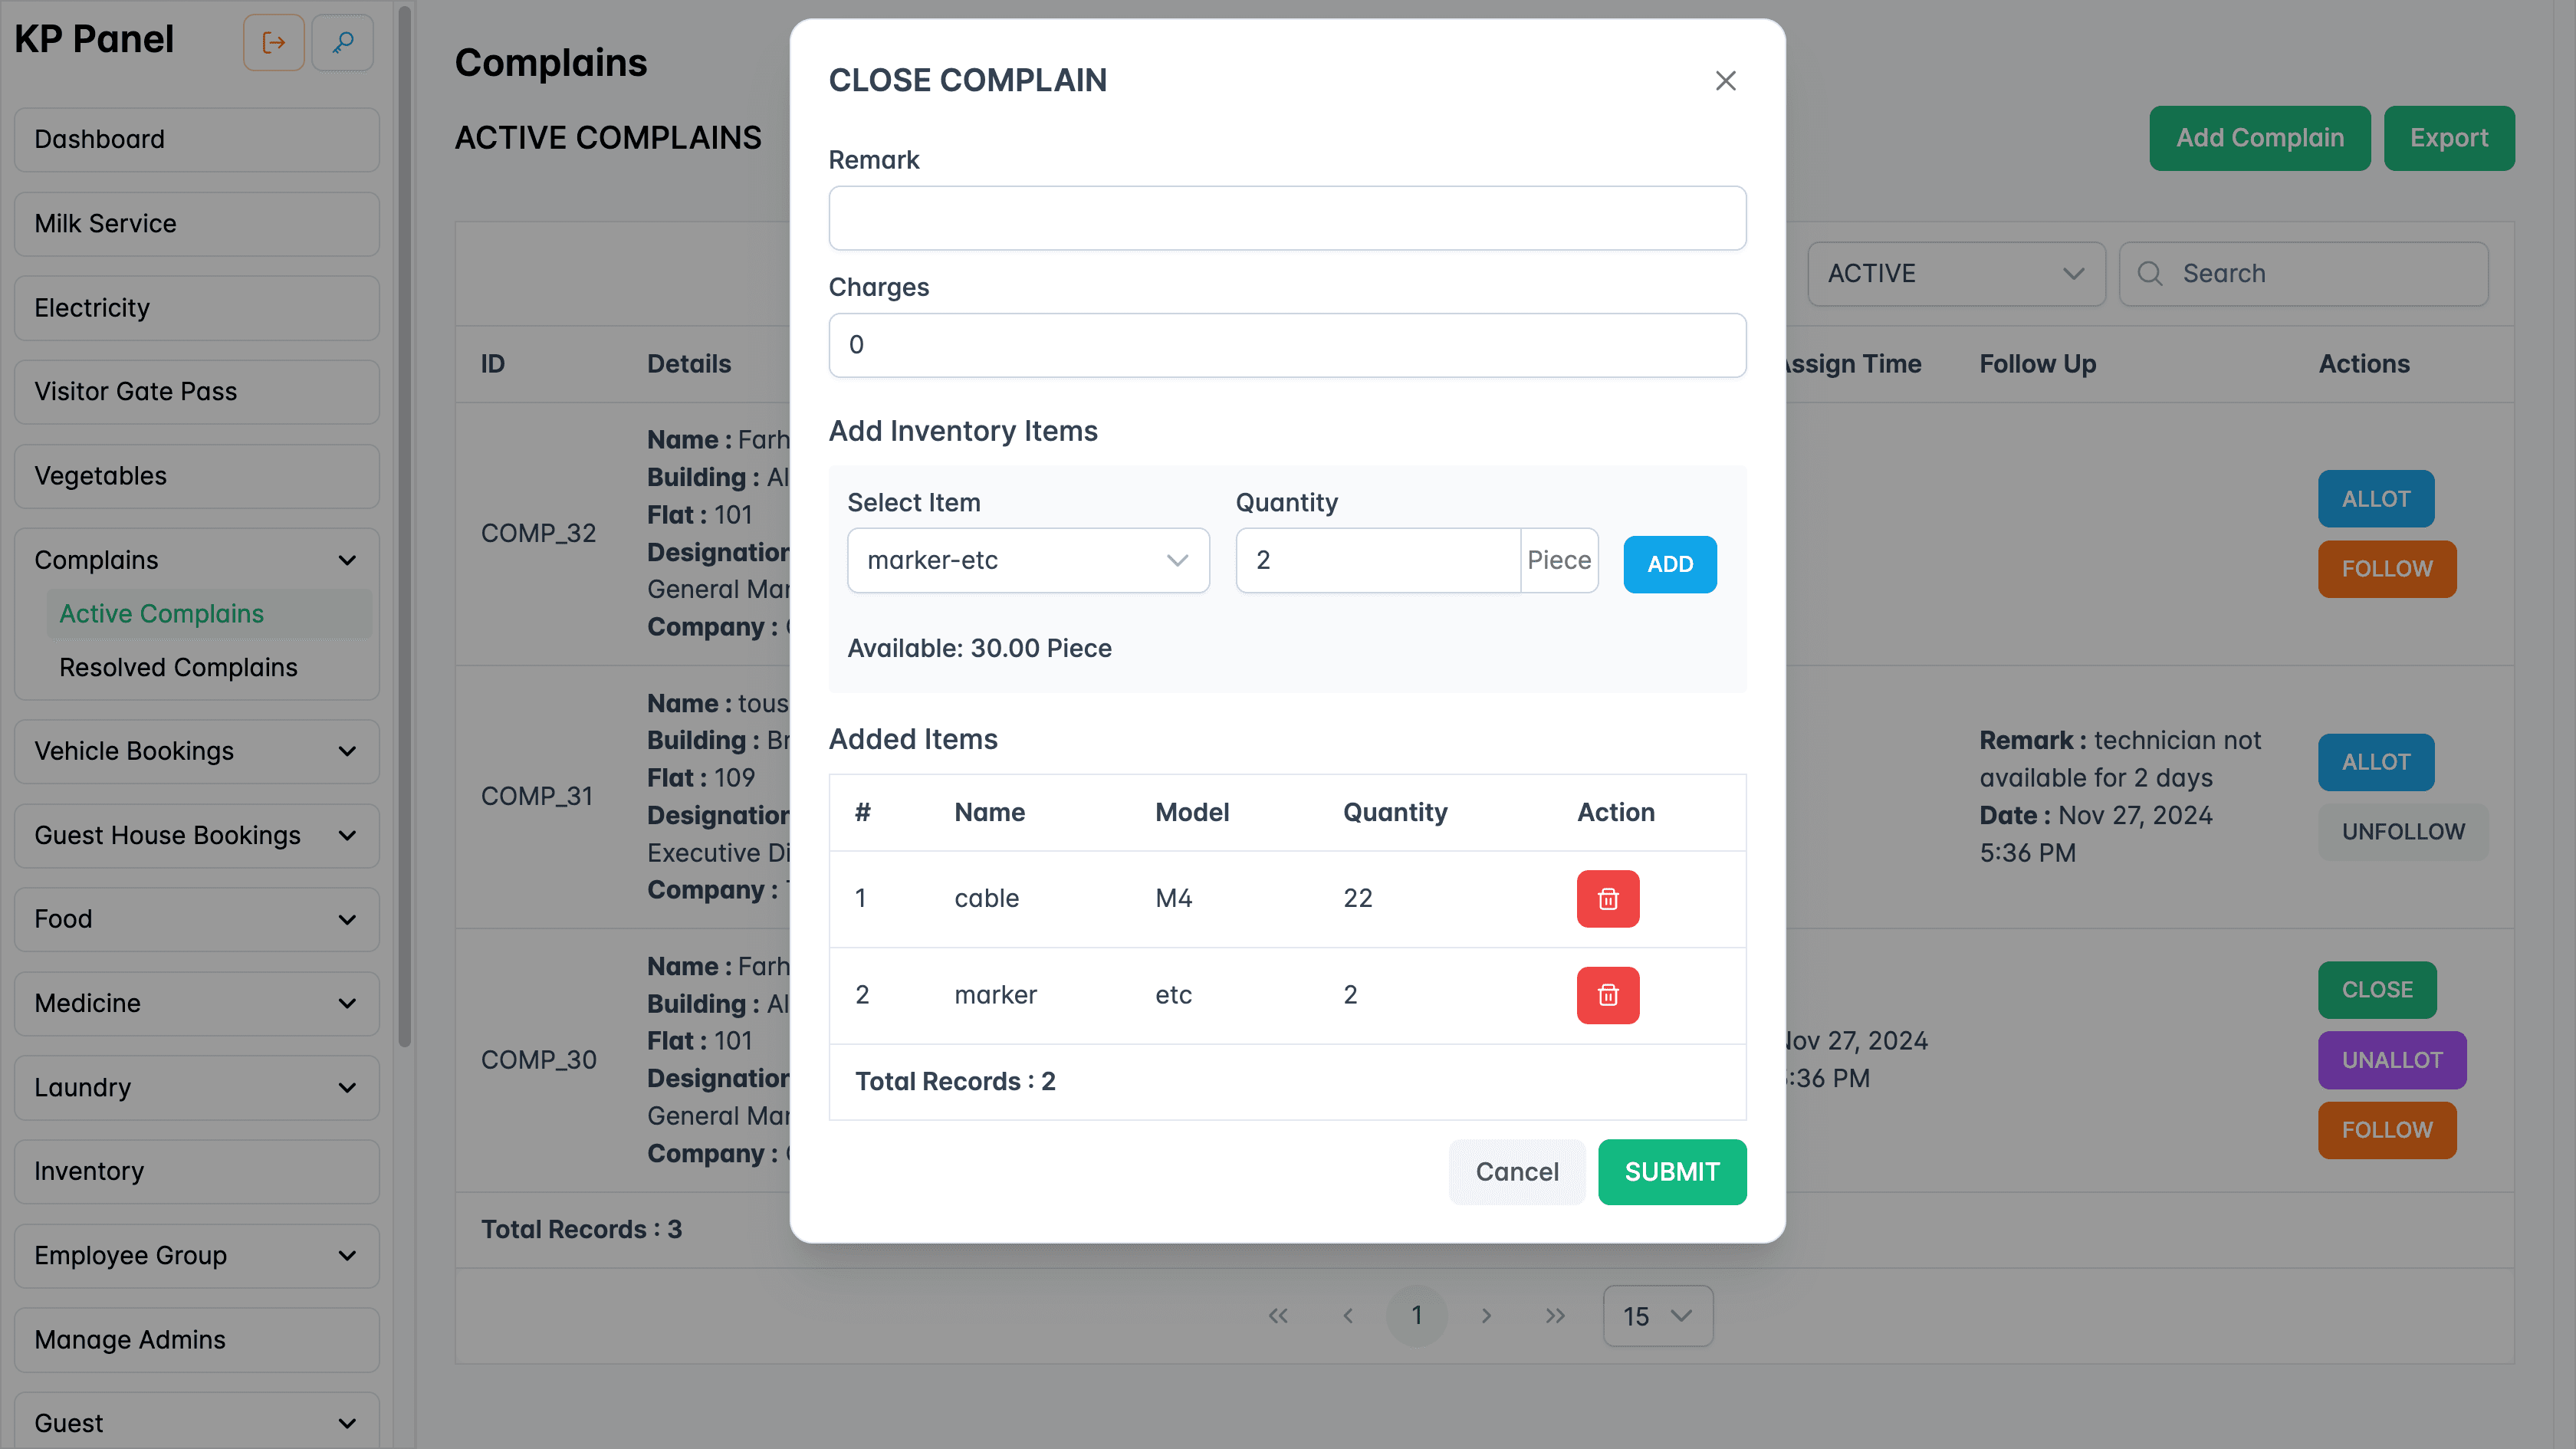Open the Dashboard sidebar item
Viewport: 2576px width, 1449px height.
tap(196, 139)
